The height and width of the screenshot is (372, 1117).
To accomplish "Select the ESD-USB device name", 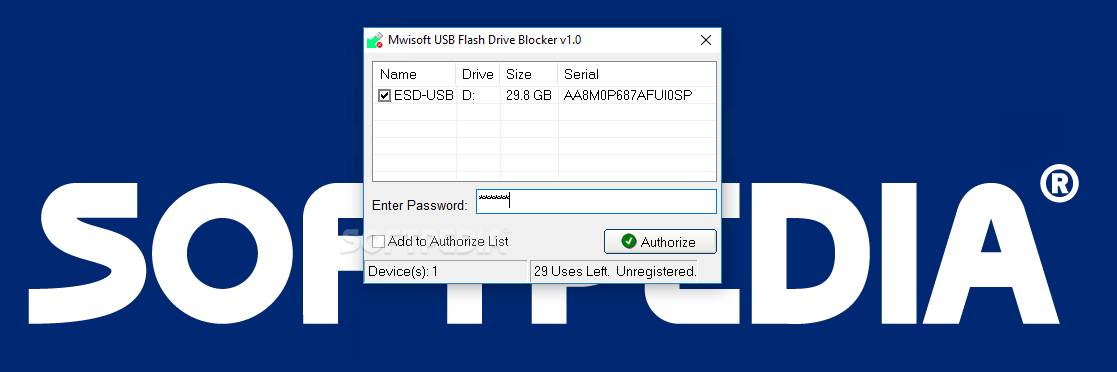I will (424, 95).
